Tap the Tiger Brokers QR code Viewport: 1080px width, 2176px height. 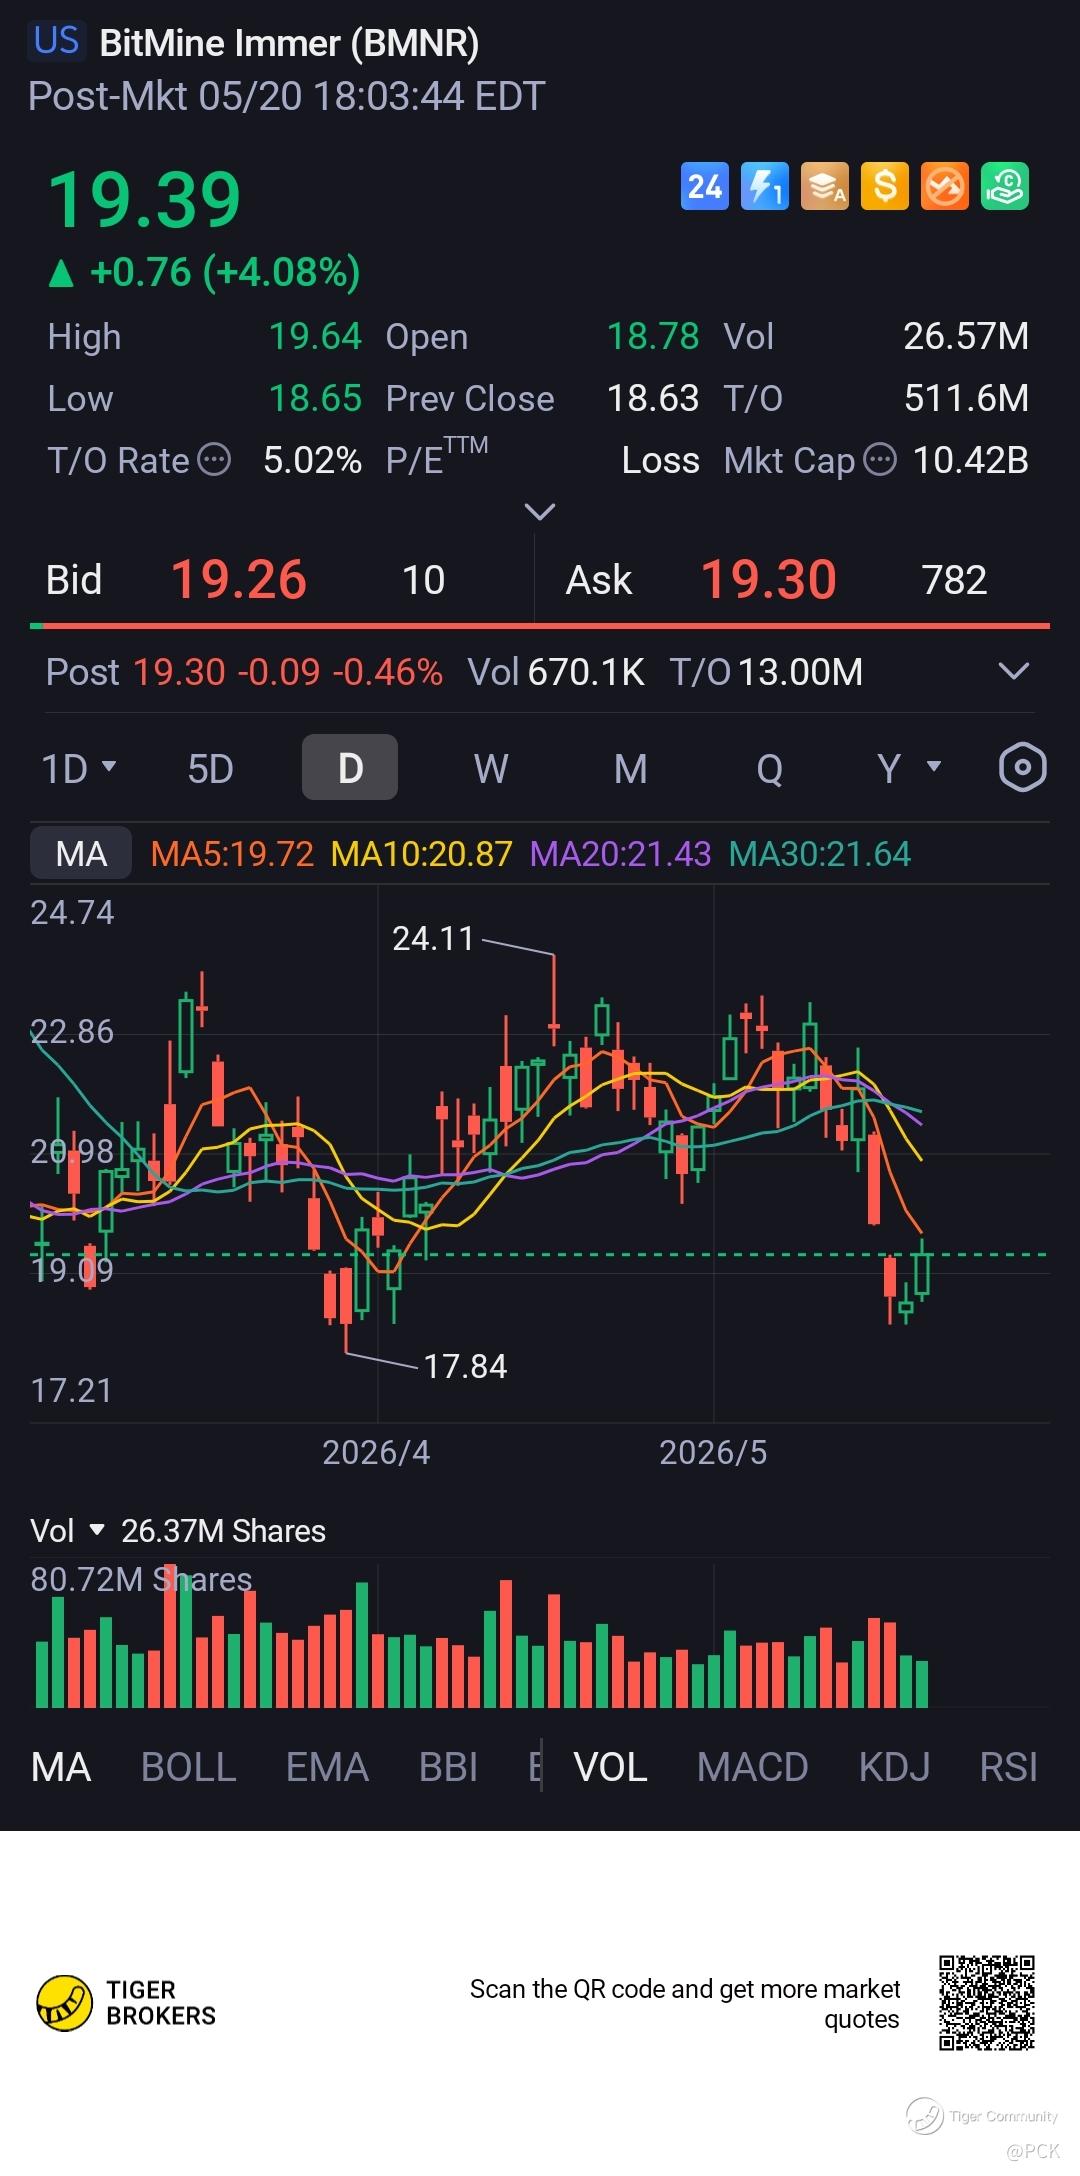(986, 2004)
